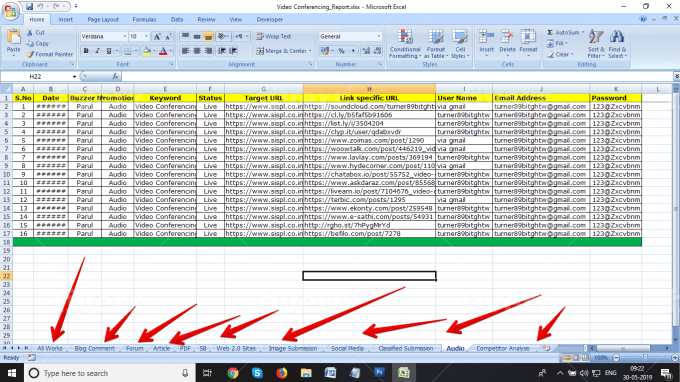Click in the formula bar
The height and width of the screenshot is (382, 680).
[397, 76]
